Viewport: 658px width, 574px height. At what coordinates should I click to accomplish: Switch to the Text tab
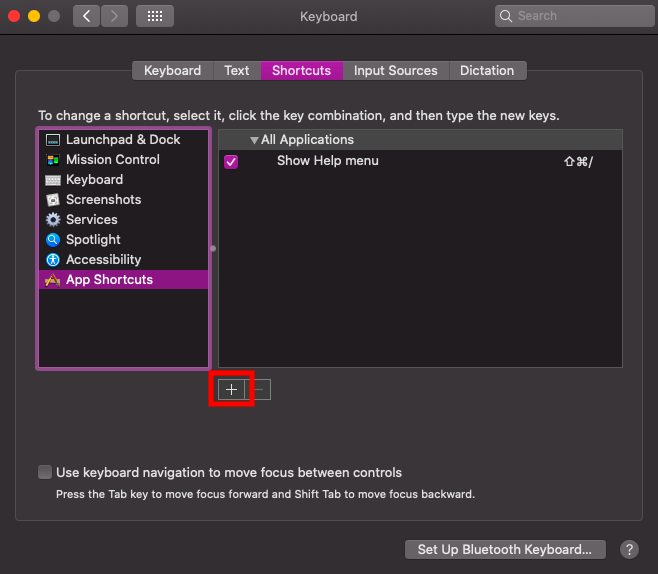(x=237, y=71)
